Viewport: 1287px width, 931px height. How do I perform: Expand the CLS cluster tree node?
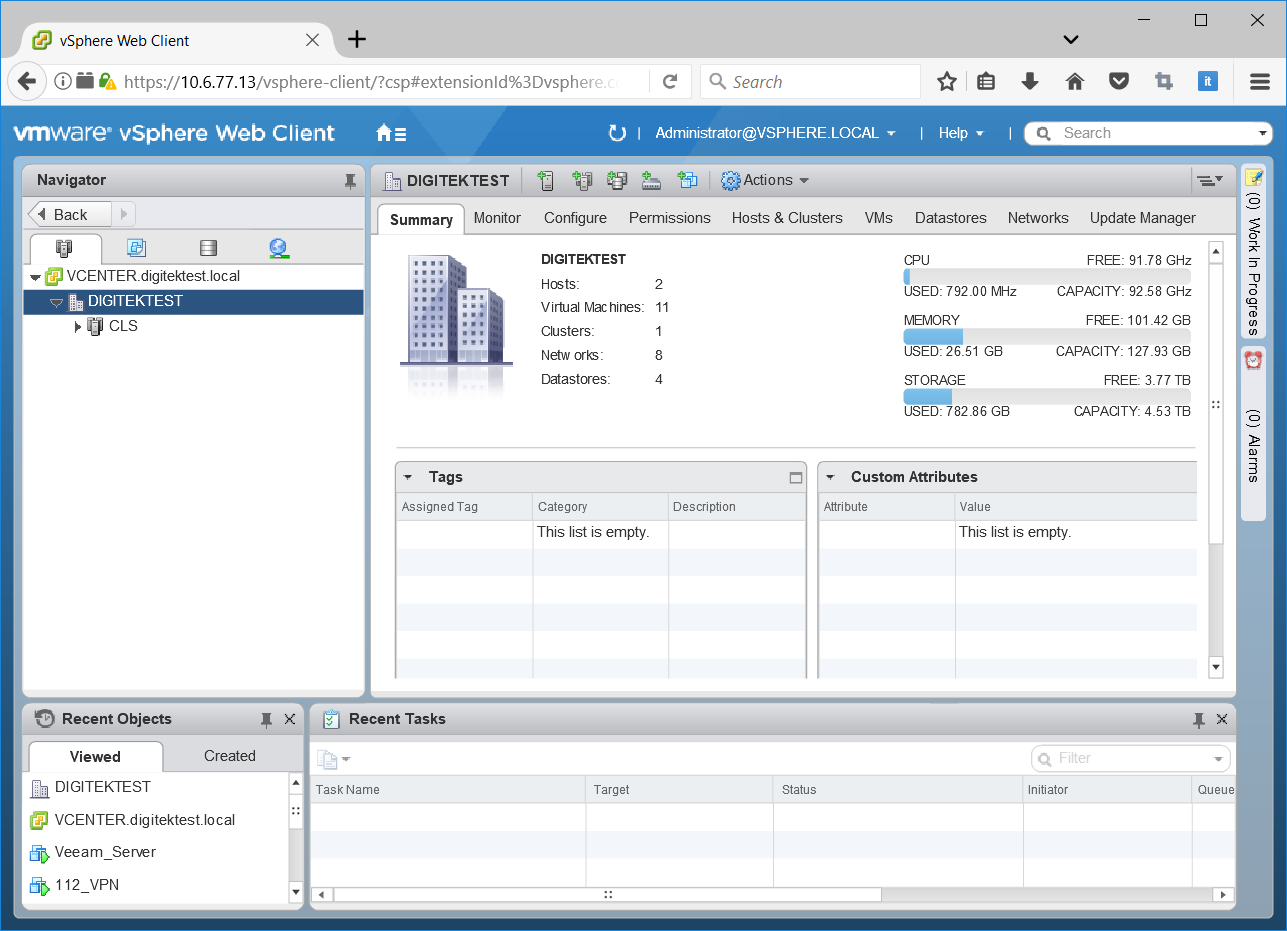(78, 326)
